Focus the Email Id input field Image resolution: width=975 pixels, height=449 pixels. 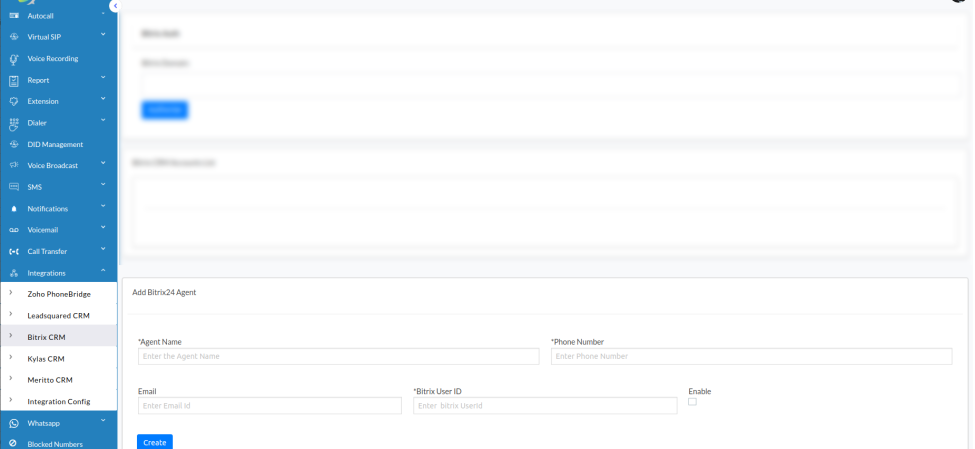pyautogui.click(x=270, y=405)
